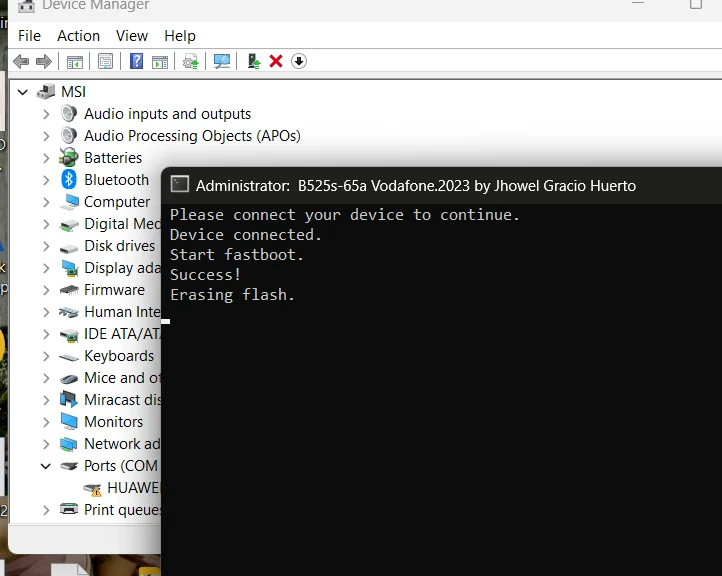Select the Monitors tree item

(113, 422)
